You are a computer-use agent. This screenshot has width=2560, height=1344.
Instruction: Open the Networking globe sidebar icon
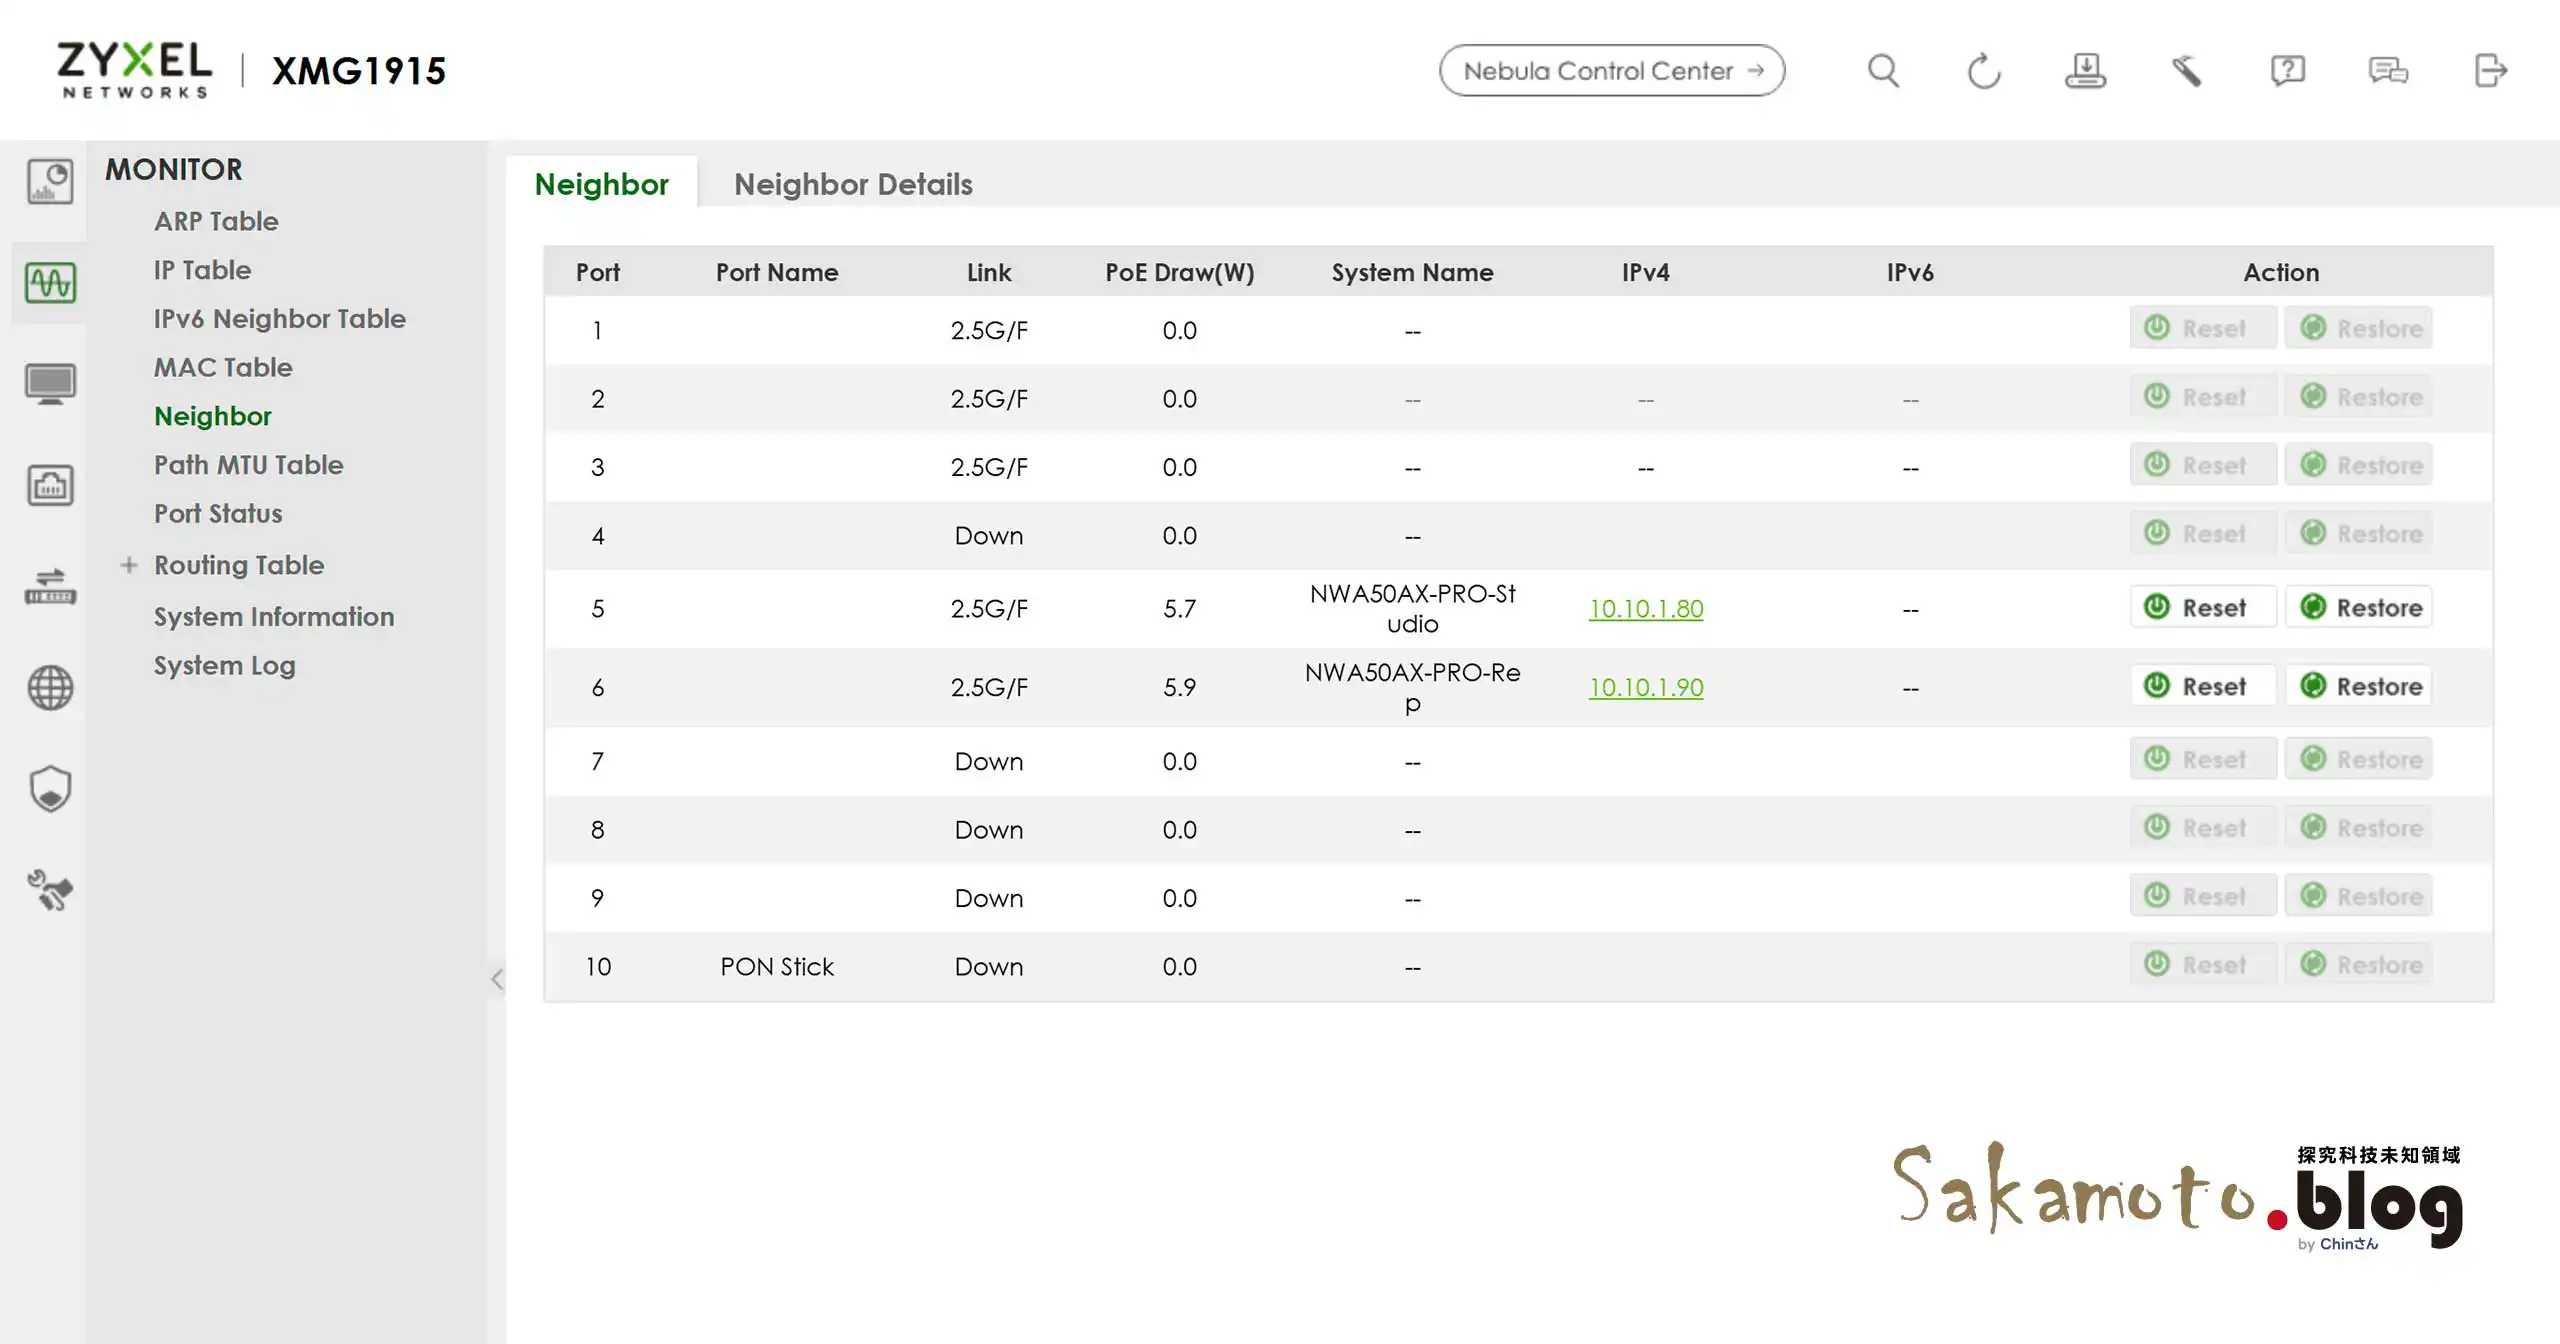point(50,688)
